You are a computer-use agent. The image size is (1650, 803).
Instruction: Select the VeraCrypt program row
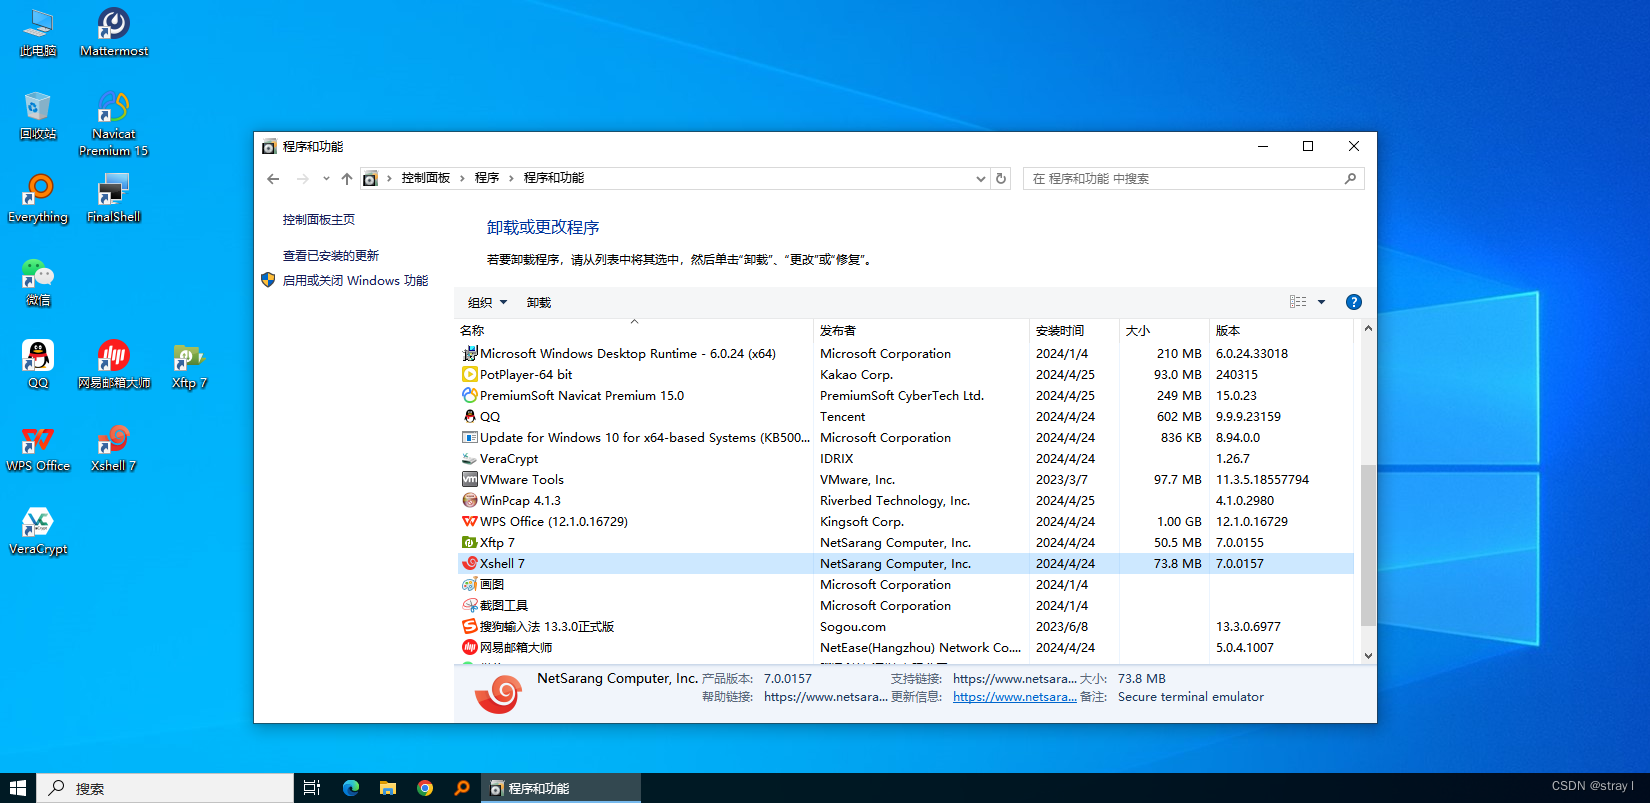pos(905,459)
